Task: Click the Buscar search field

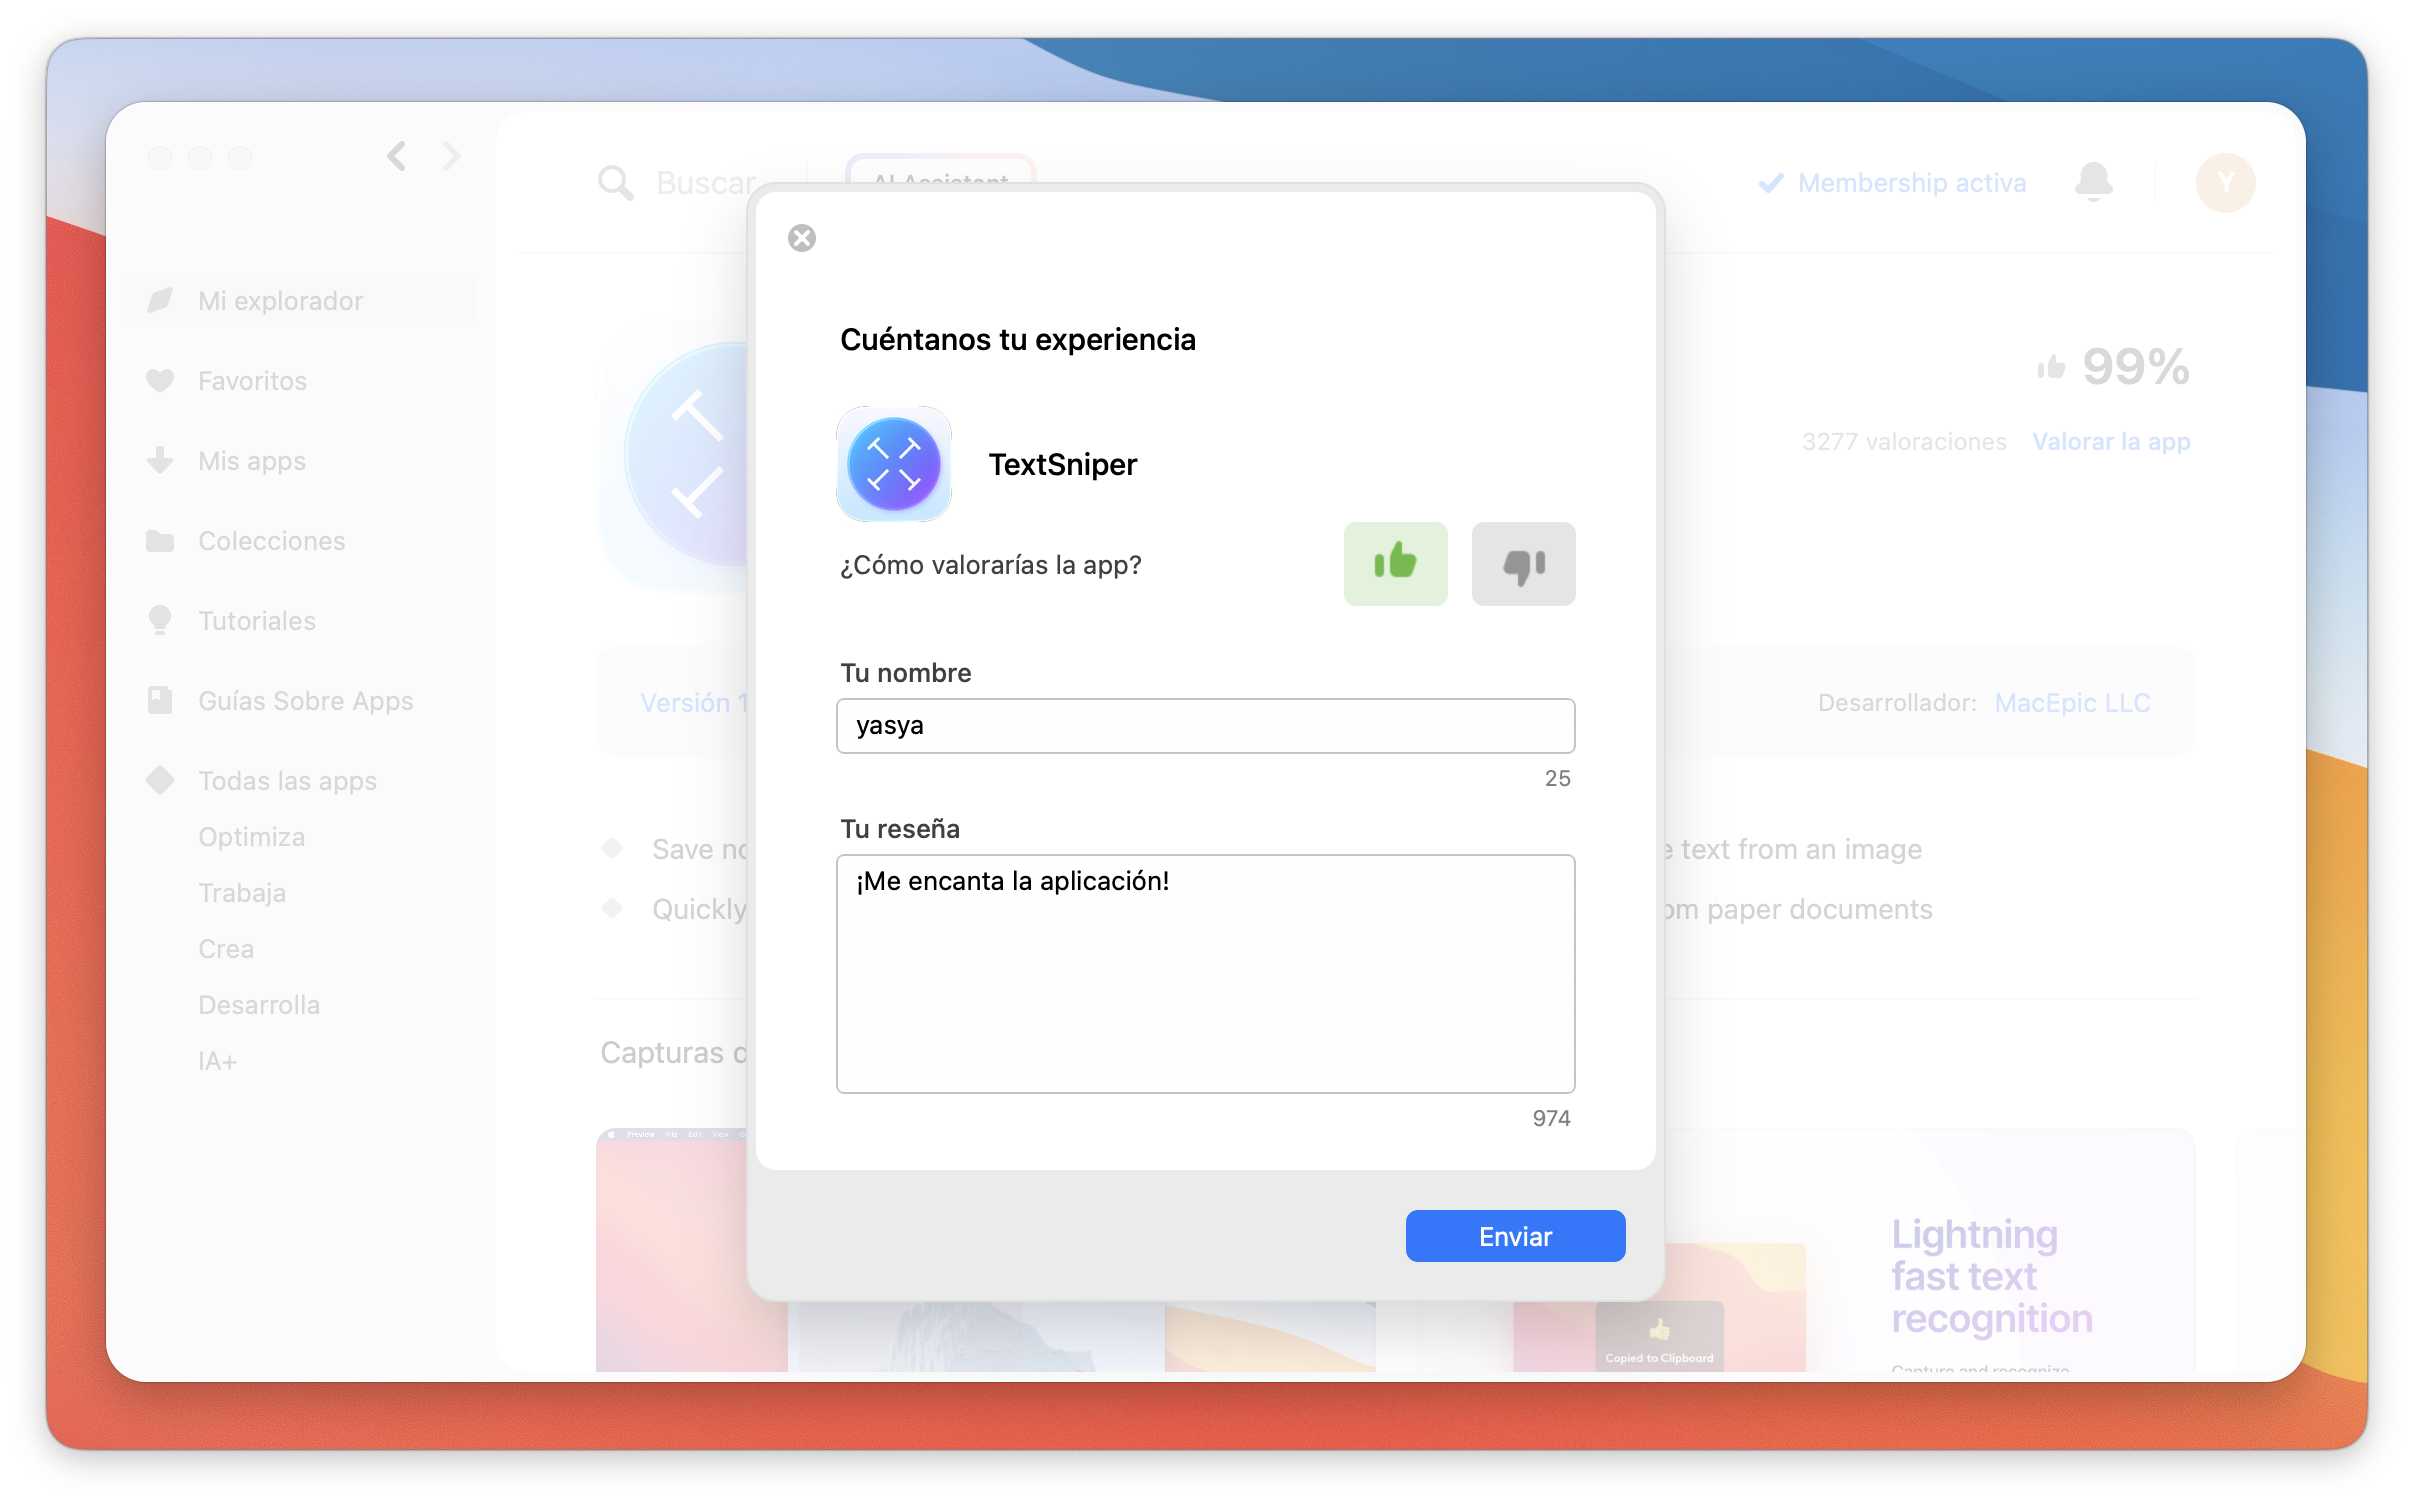Action: tap(705, 183)
